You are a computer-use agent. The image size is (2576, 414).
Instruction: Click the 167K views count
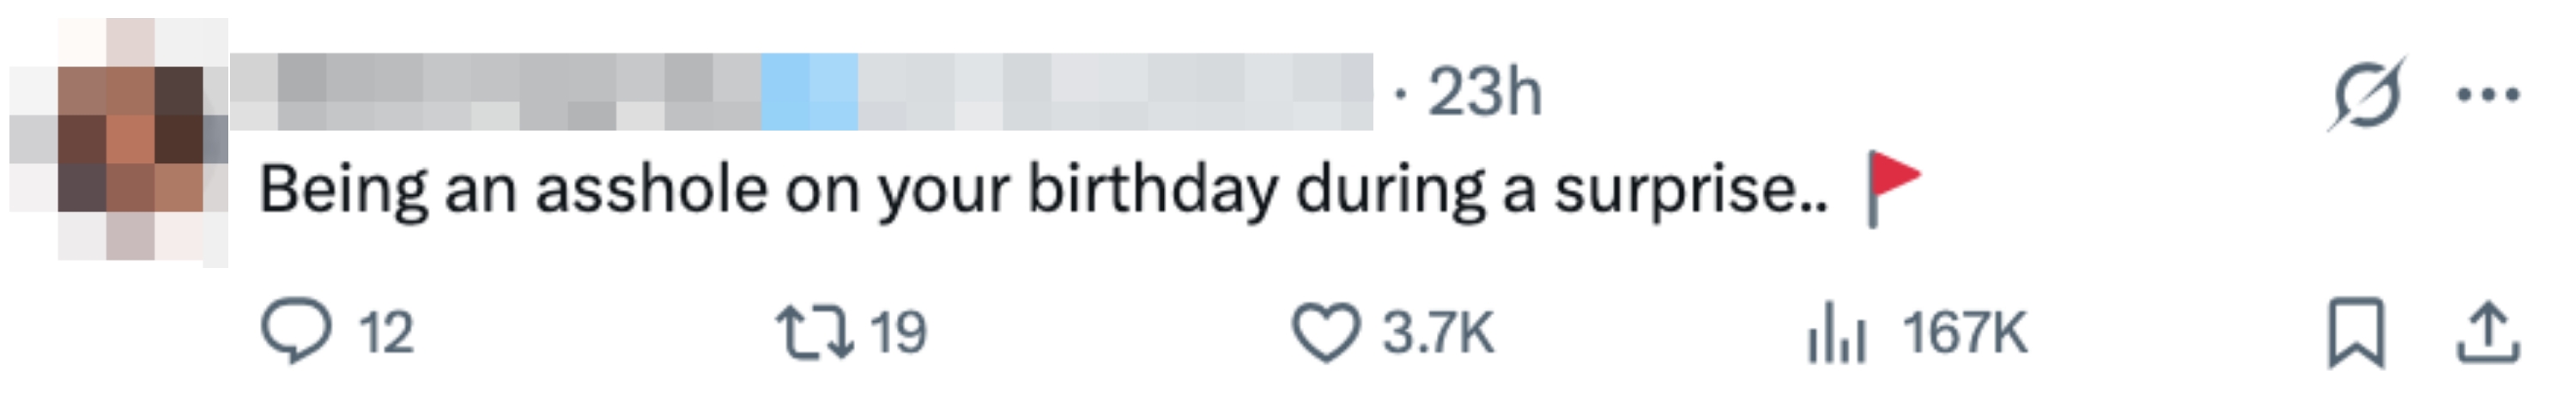pyautogui.click(x=1964, y=333)
